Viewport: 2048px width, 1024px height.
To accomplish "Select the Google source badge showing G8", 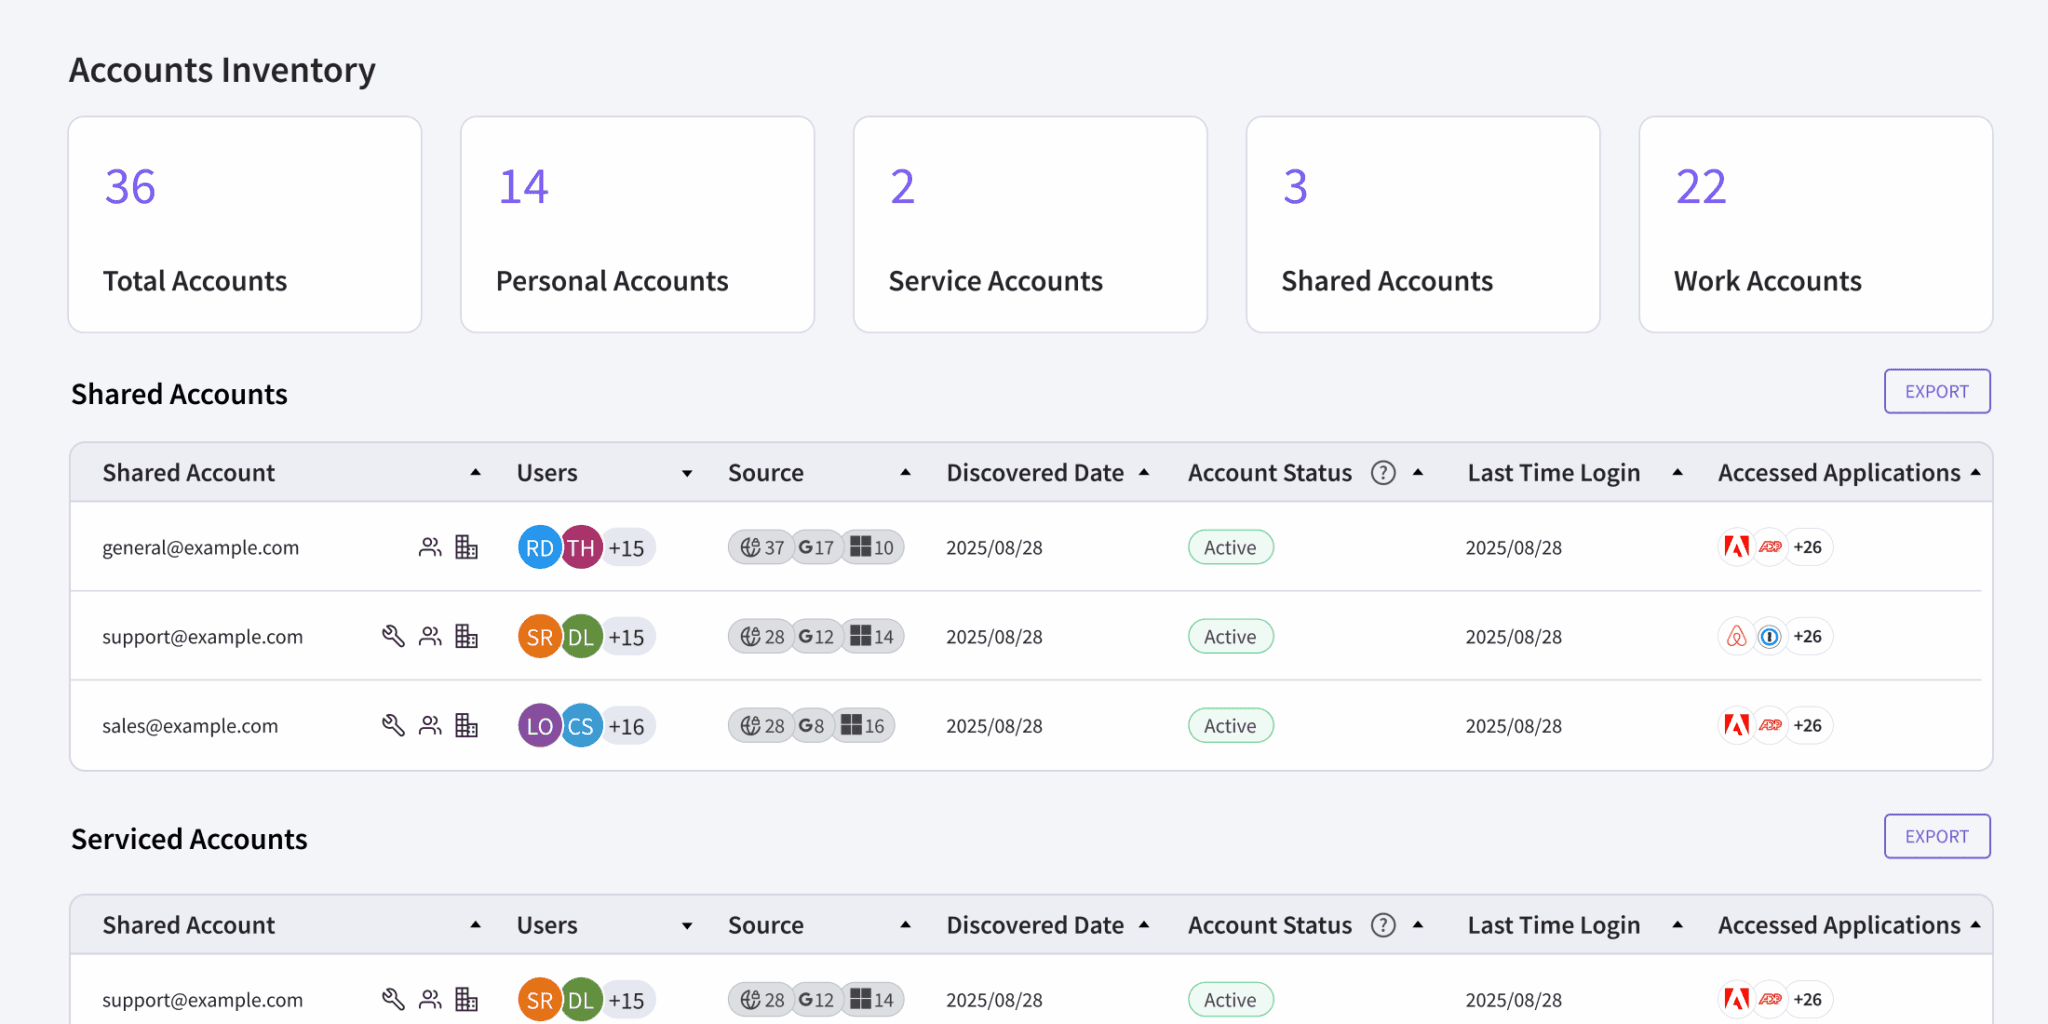I will click(x=812, y=725).
